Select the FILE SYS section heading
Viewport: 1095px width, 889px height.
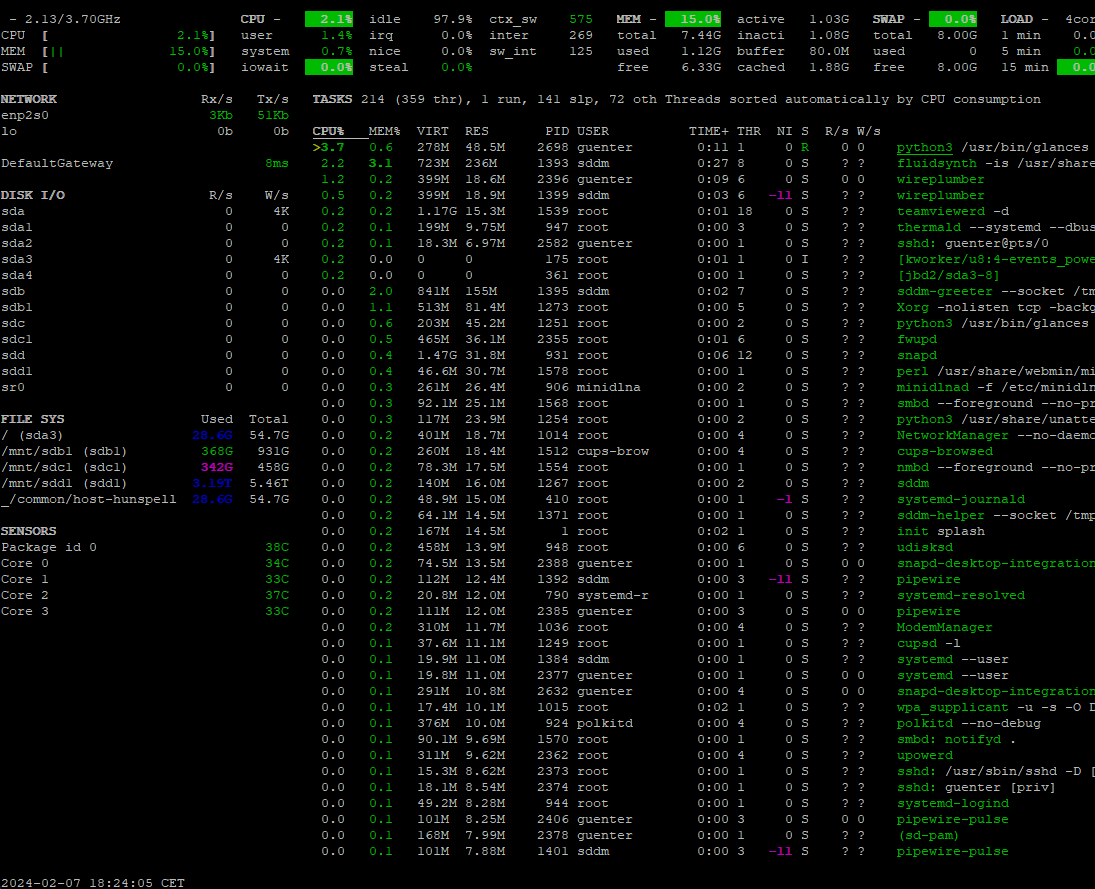coord(33,419)
